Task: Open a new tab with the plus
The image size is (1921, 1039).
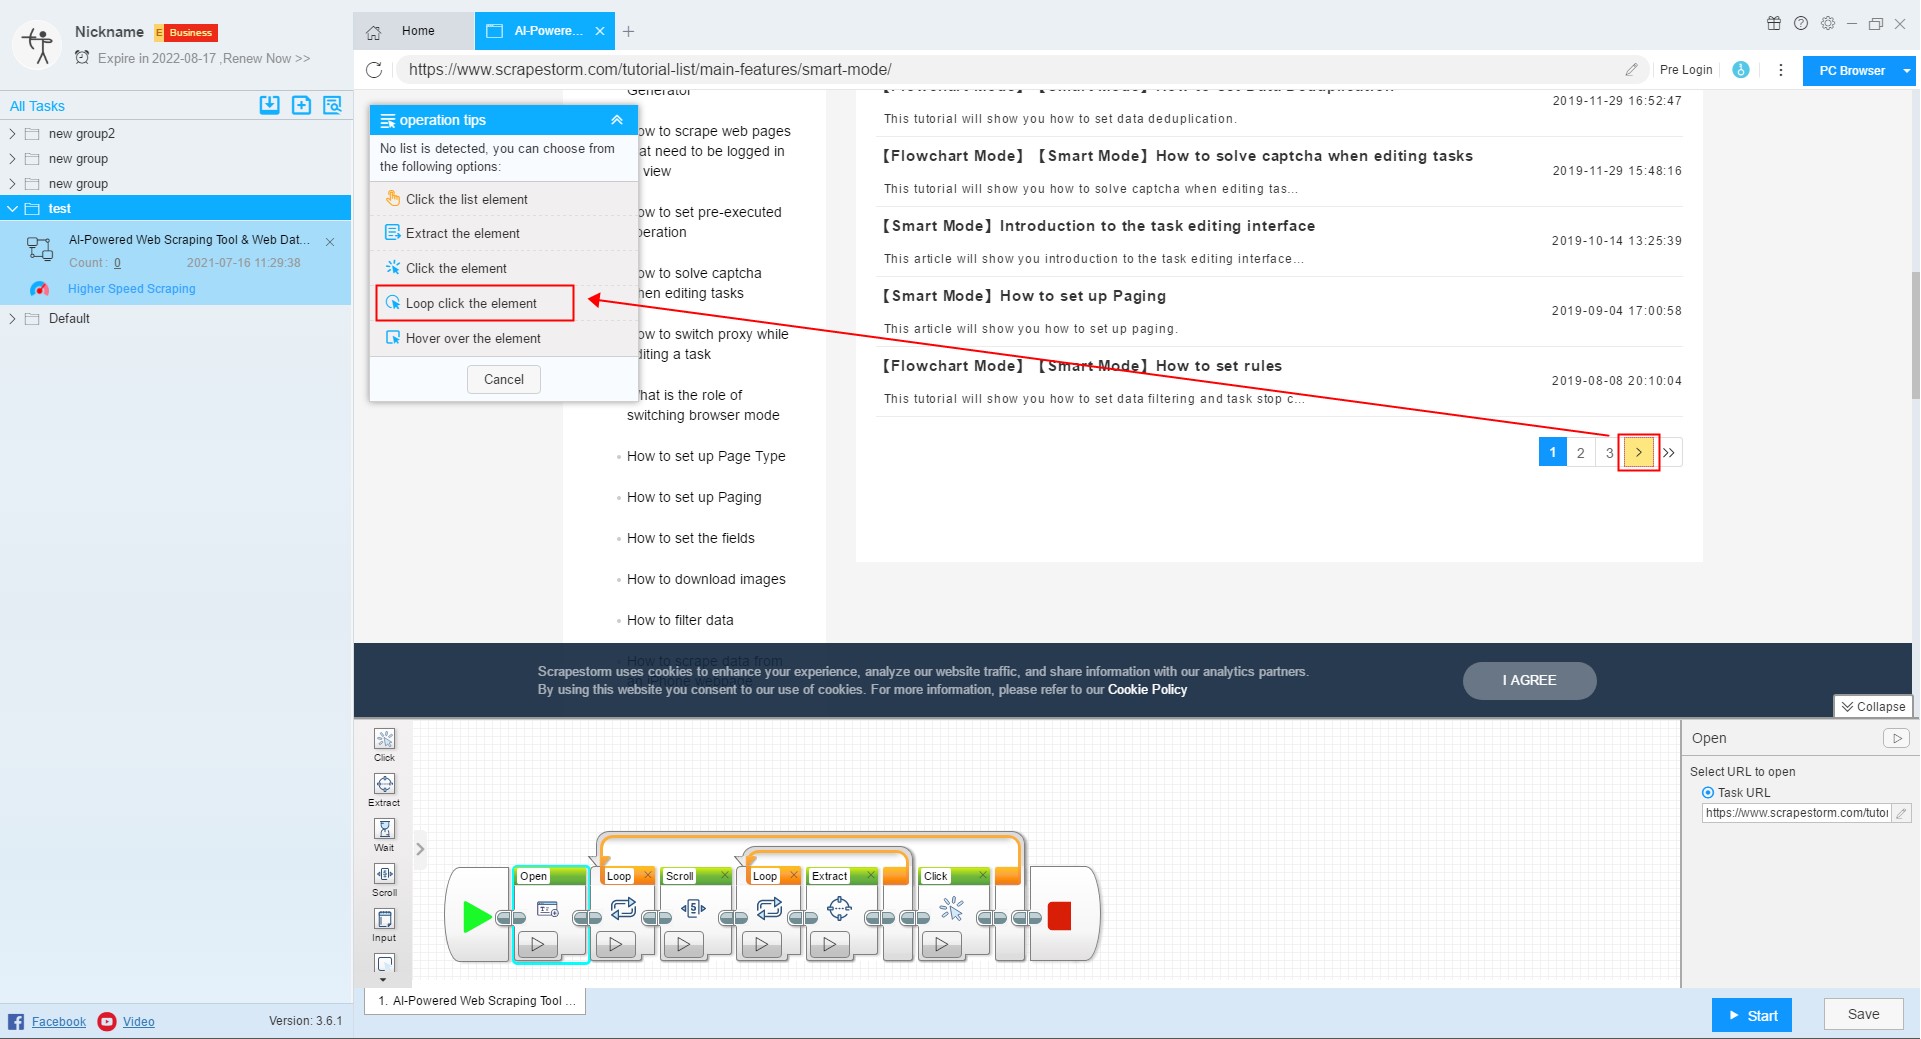Action: [x=628, y=31]
